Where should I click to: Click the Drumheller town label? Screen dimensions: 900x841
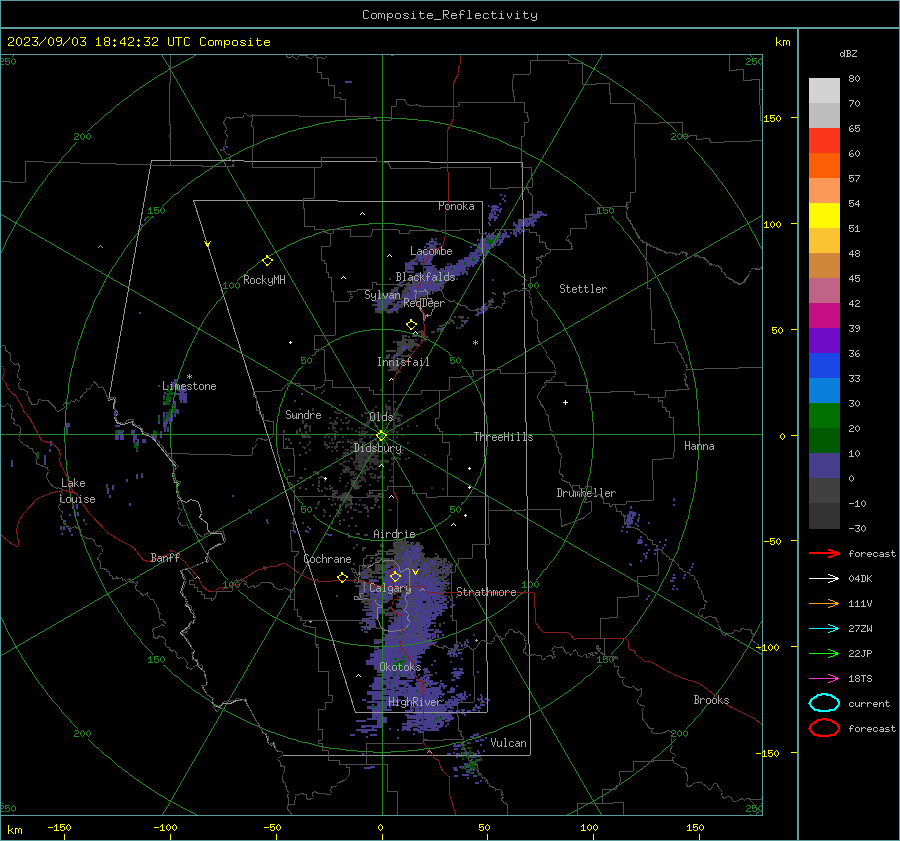[586, 493]
